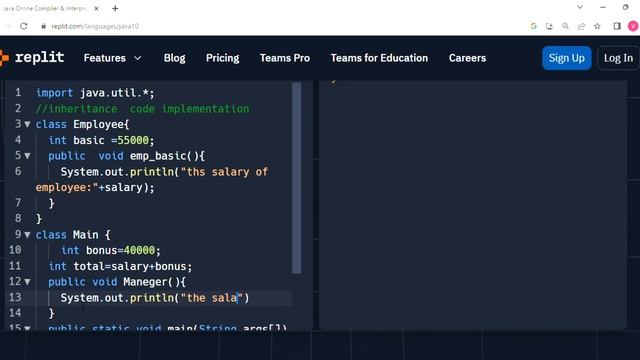Click the share page icon
640x360 pixels.
(581, 26)
